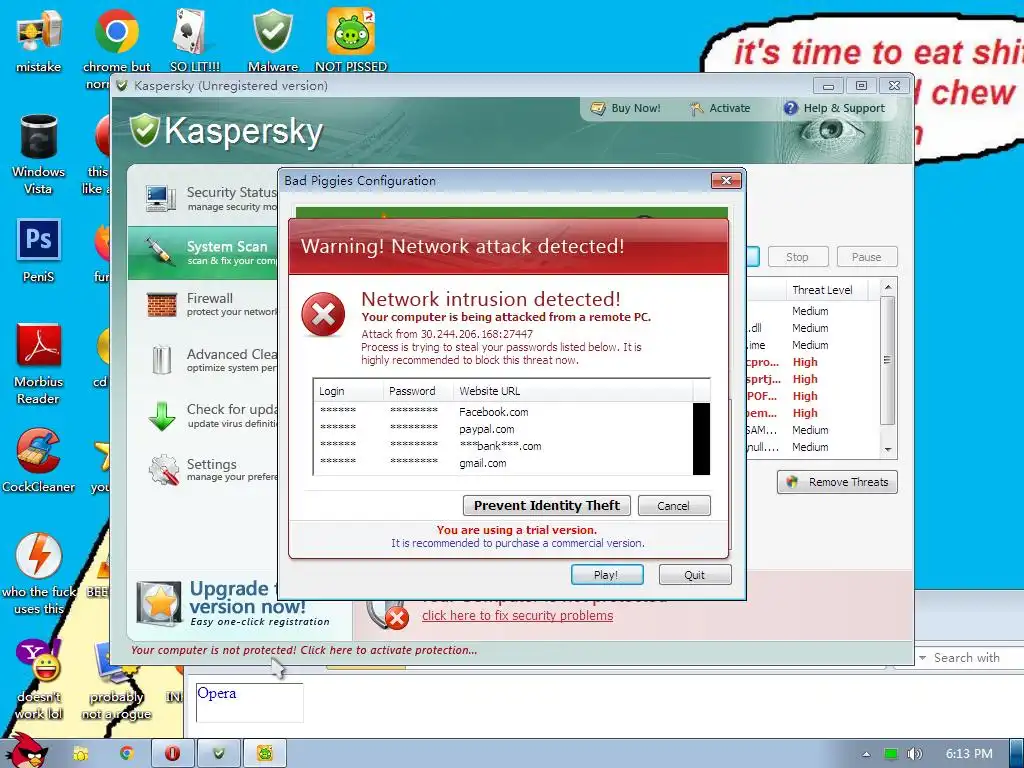Close the Bad Piggies Configuration dialog
This screenshot has width=1024, height=768.
(726, 181)
